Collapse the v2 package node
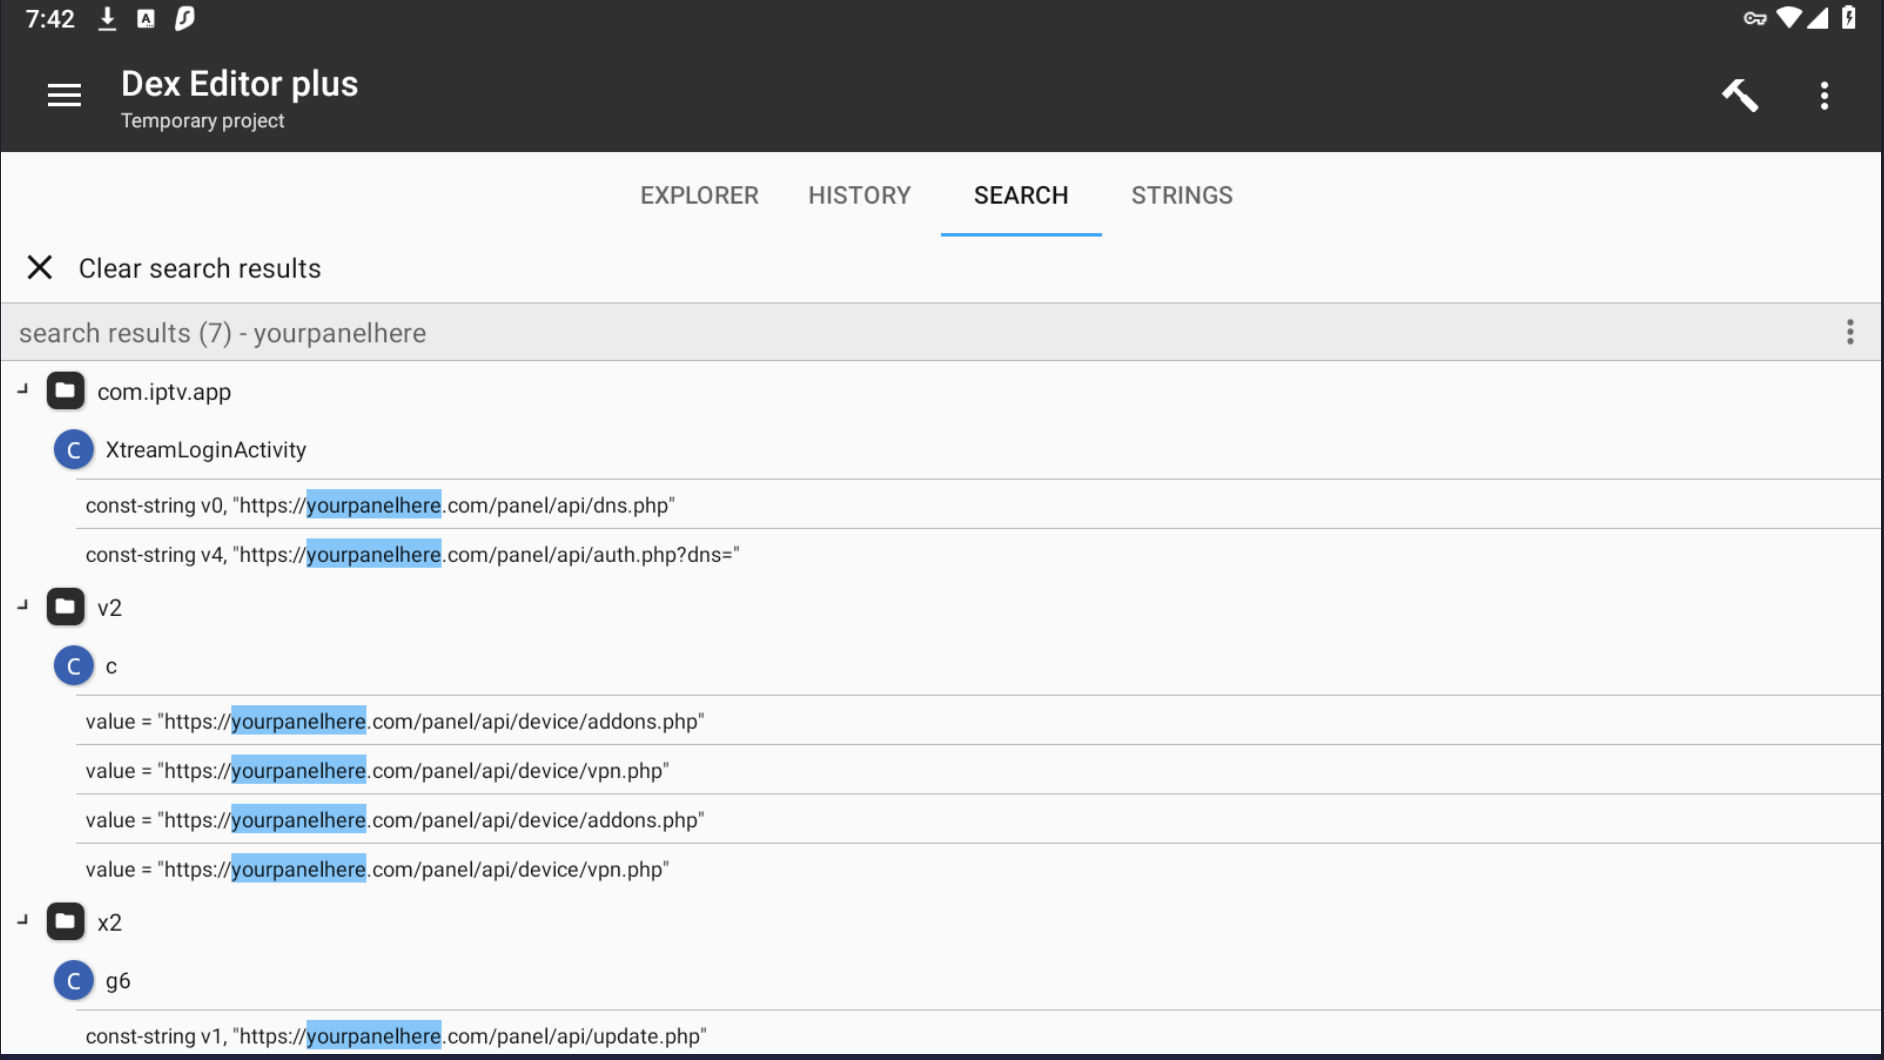Viewport: 1884px width, 1060px height. tap(23, 606)
